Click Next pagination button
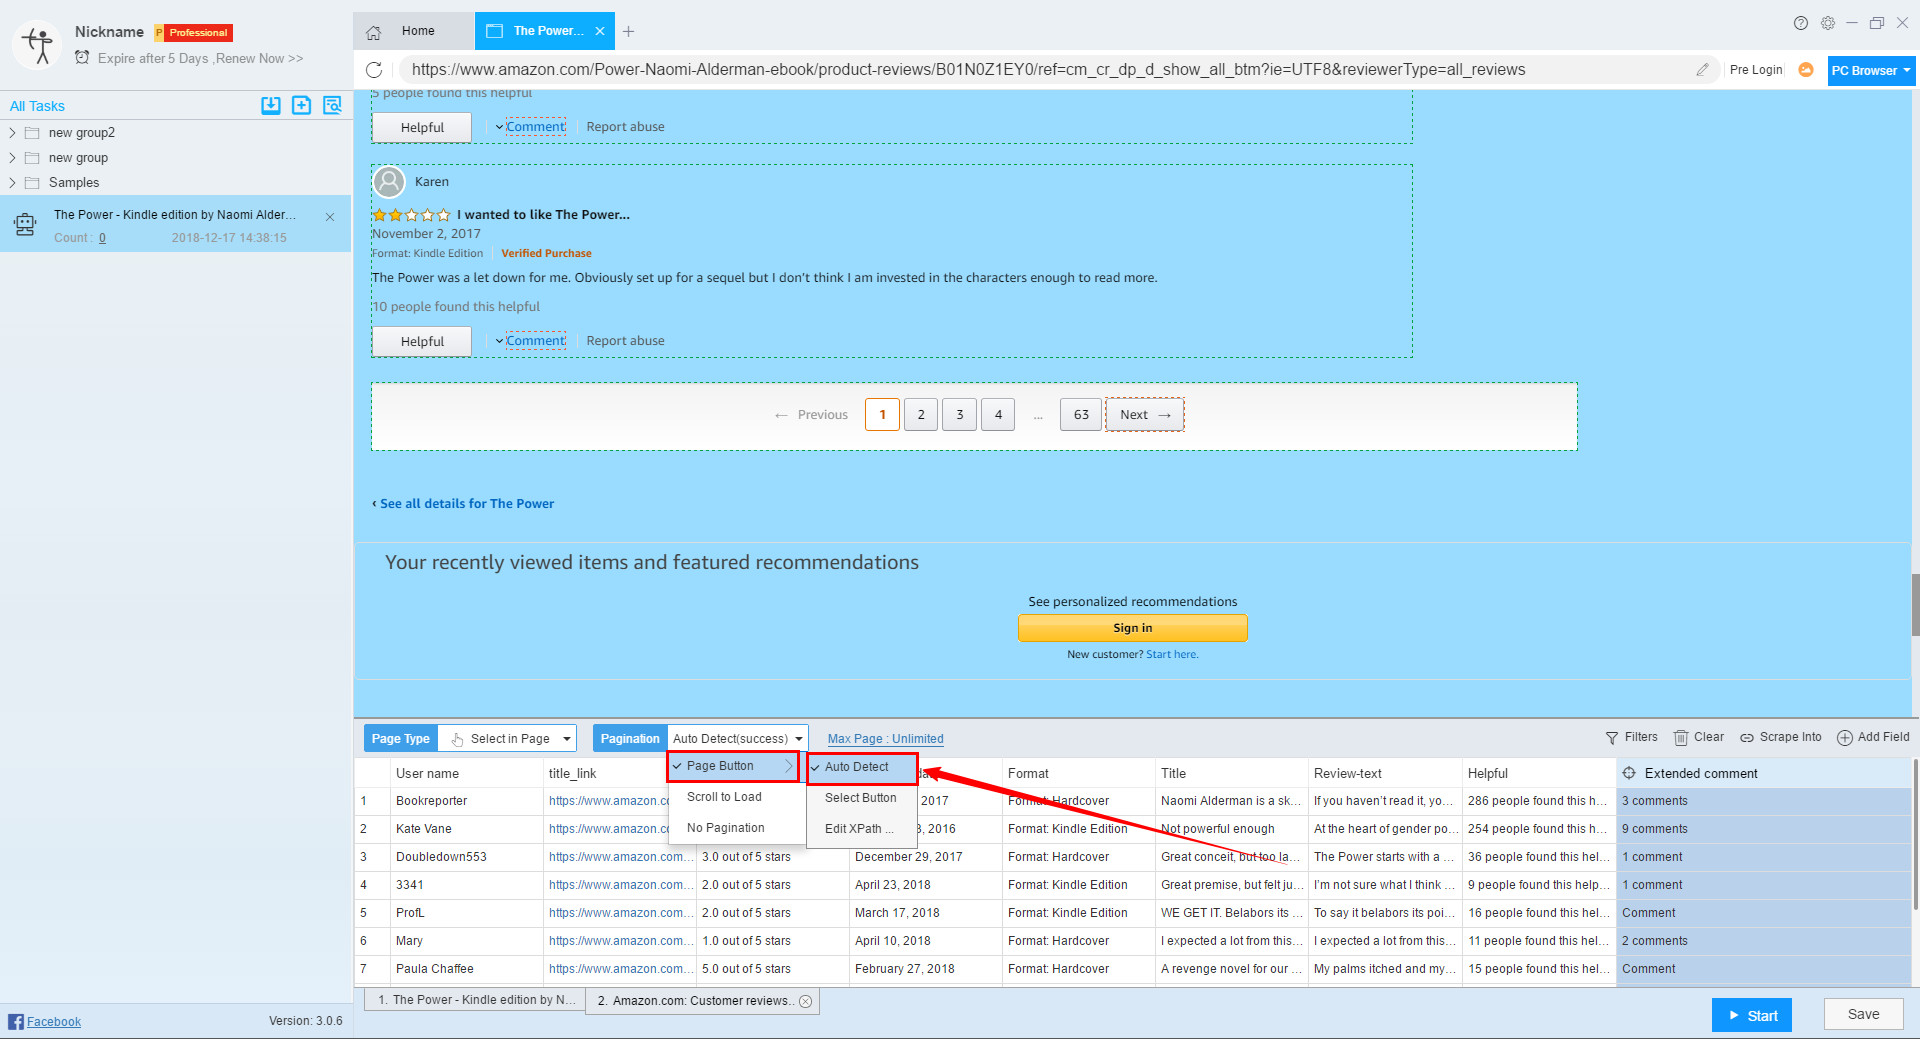The image size is (1920, 1039). (x=1145, y=415)
